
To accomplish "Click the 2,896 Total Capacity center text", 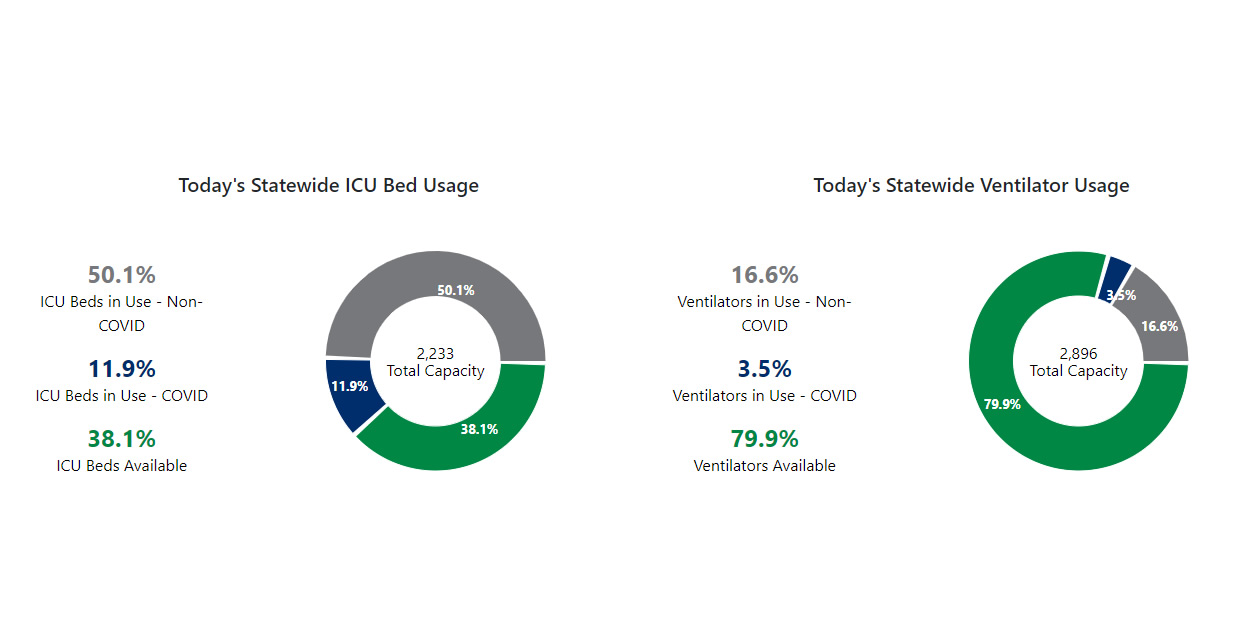I will click(x=1078, y=362).
